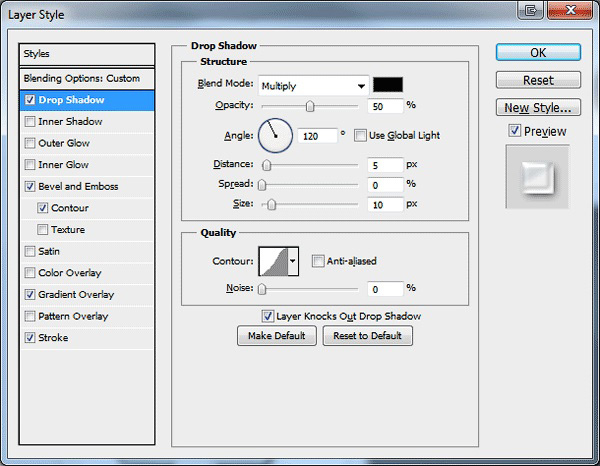This screenshot has width=600, height=466.
Task: Toggle the Drop Shadow checkbox
Action: click(30, 100)
